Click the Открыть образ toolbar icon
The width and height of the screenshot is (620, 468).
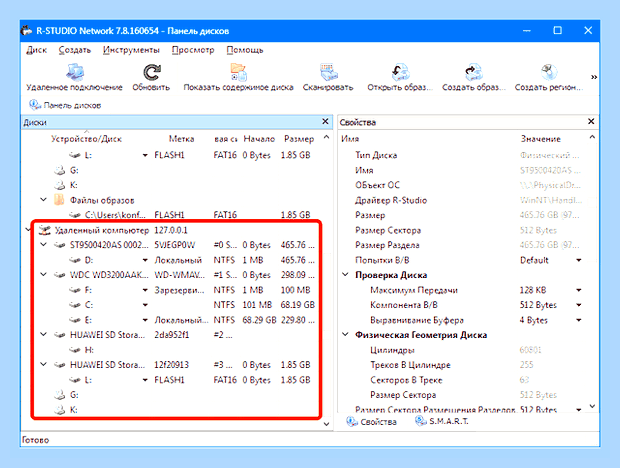click(x=400, y=72)
